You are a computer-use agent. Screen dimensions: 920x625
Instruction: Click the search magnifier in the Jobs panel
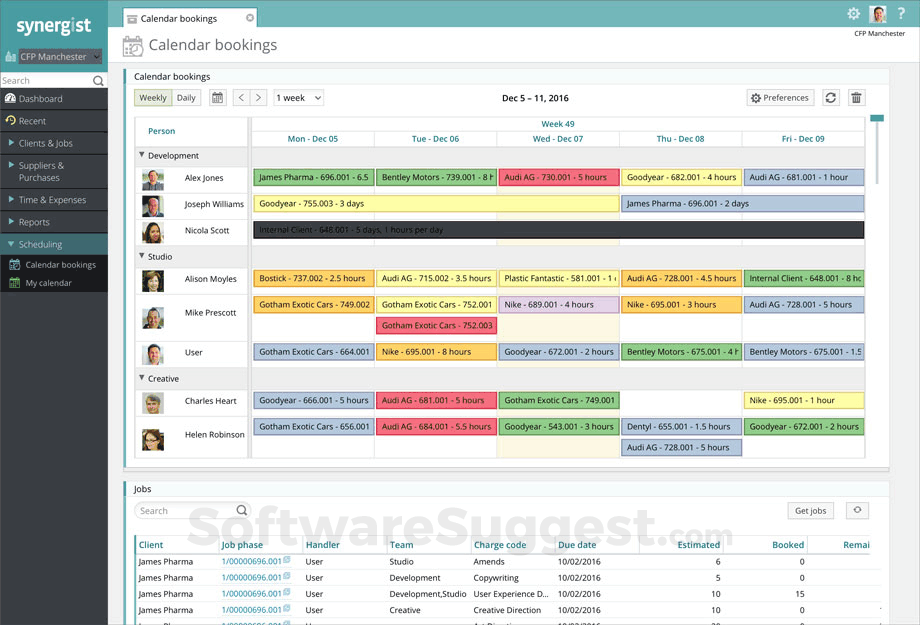tap(241, 510)
